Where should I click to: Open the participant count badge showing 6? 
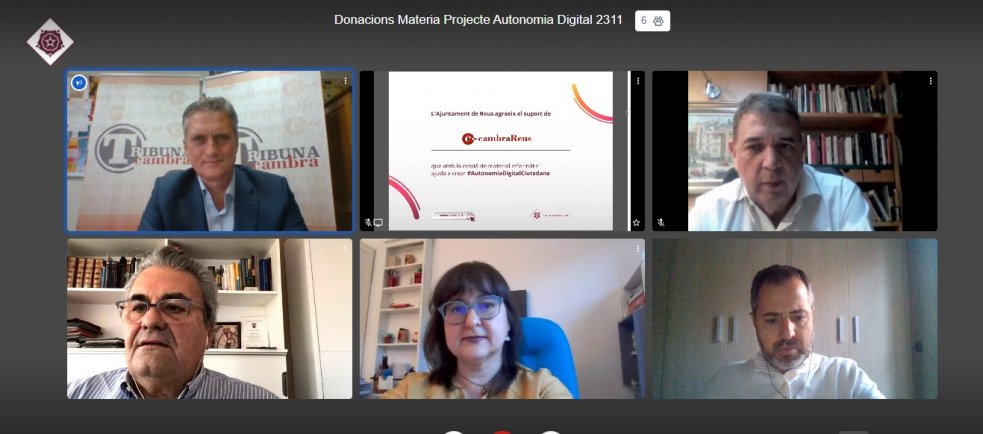click(x=652, y=21)
